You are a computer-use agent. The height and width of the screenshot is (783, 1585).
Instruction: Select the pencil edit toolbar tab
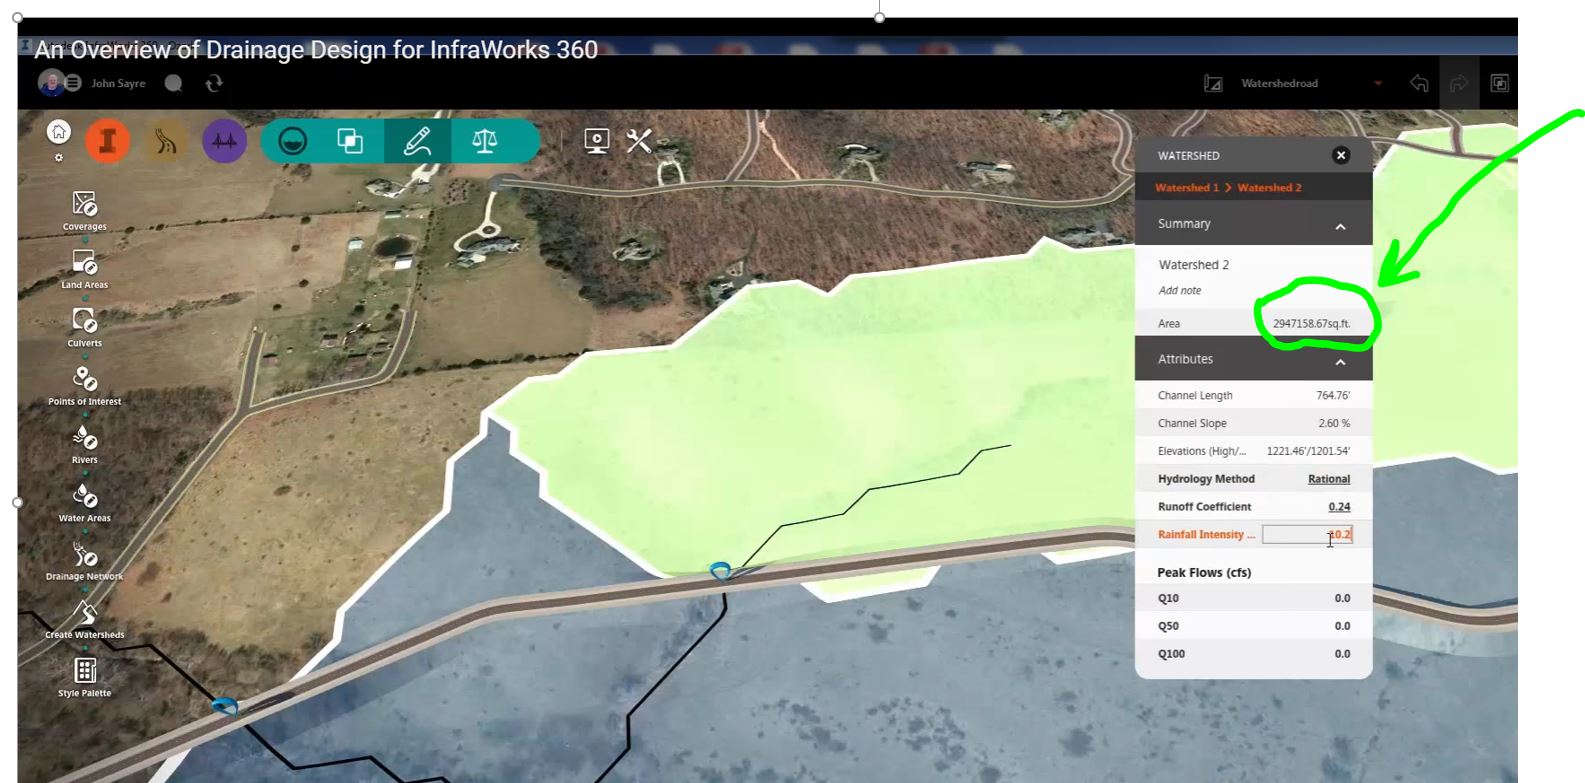(417, 141)
